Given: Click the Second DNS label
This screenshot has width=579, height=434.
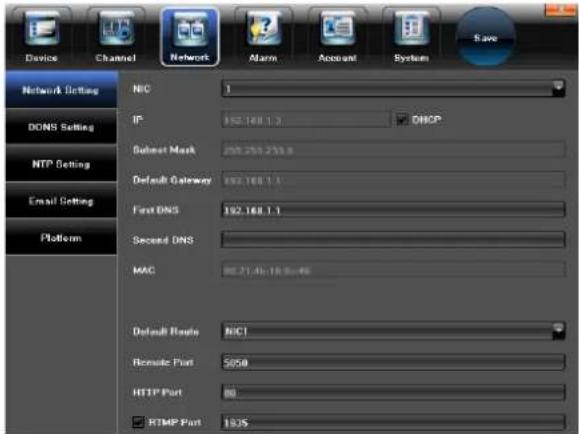Looking at the screenshot, I should tap(163, 240).
